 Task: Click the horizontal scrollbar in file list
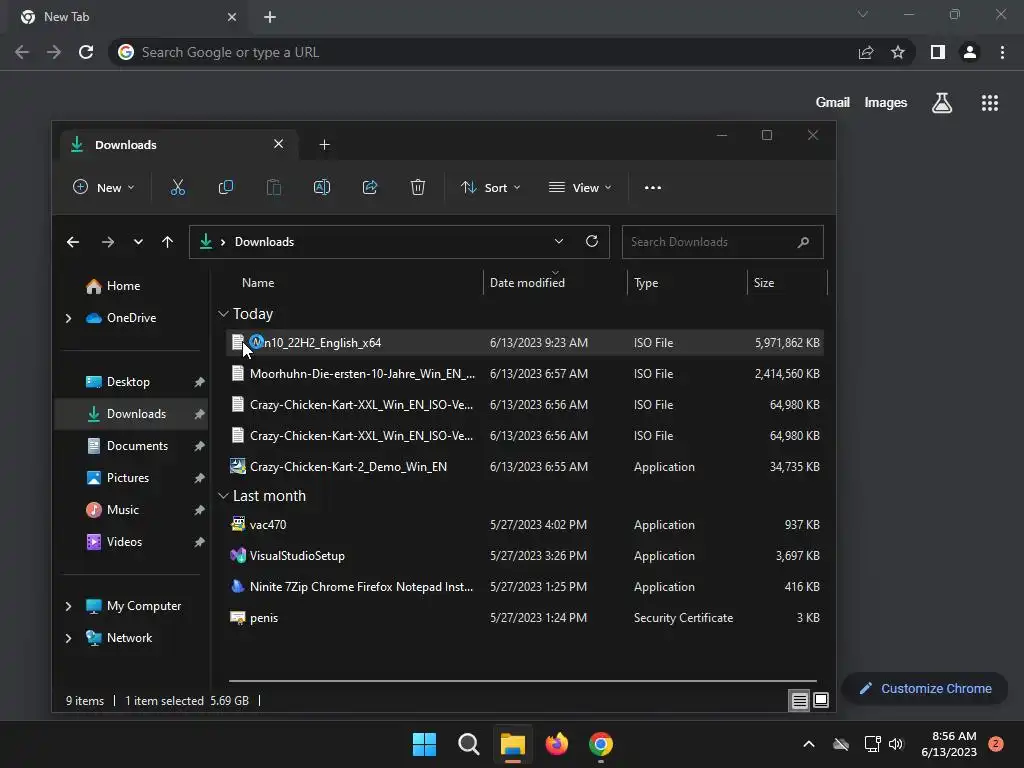coord(522,680)
